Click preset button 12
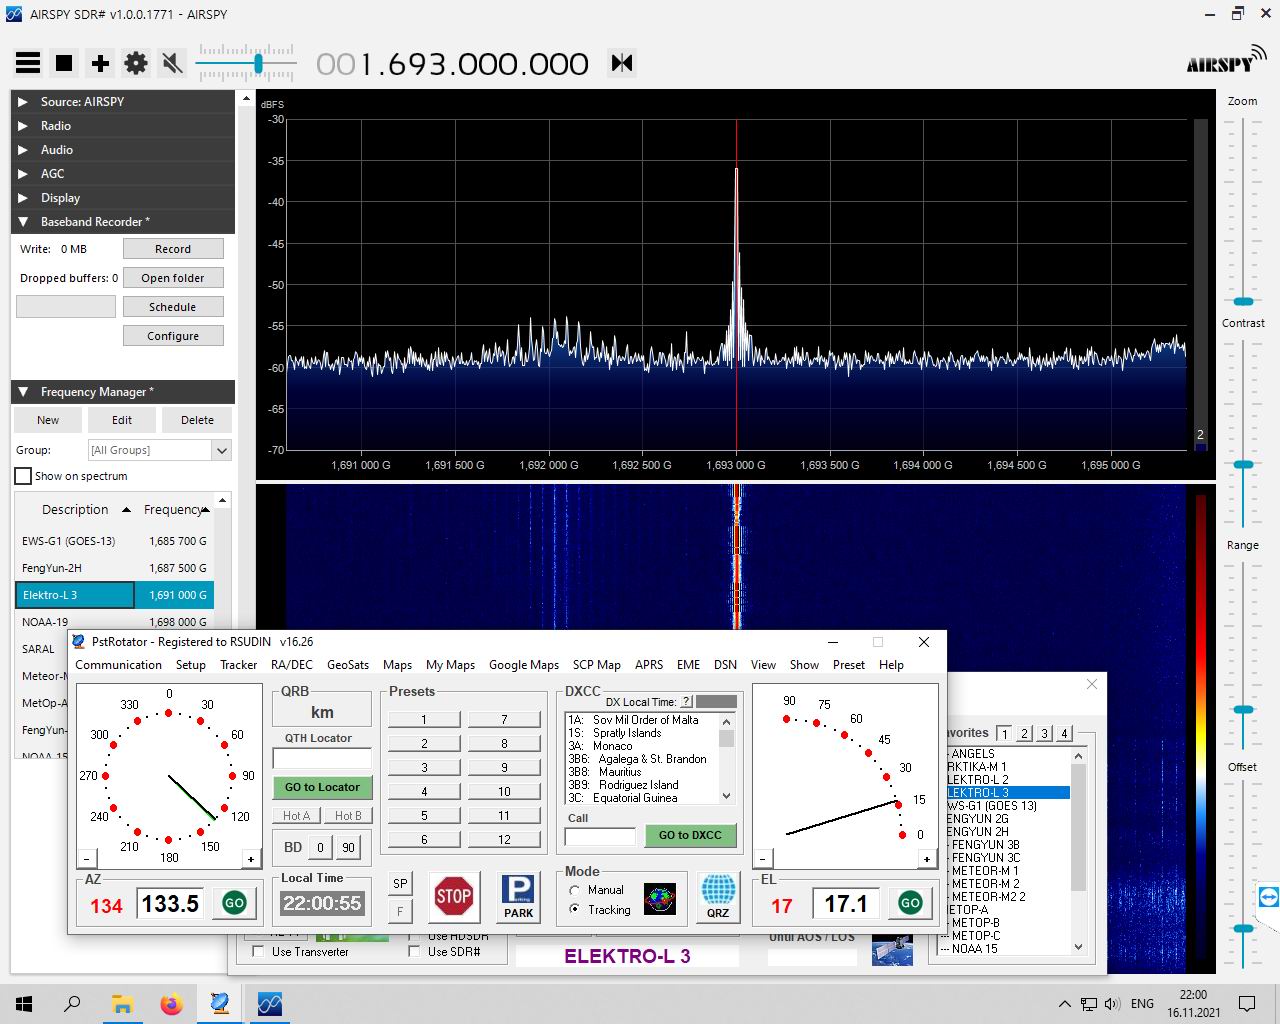The width and height of the screenshot is (1280, 1024). (504, 839)
